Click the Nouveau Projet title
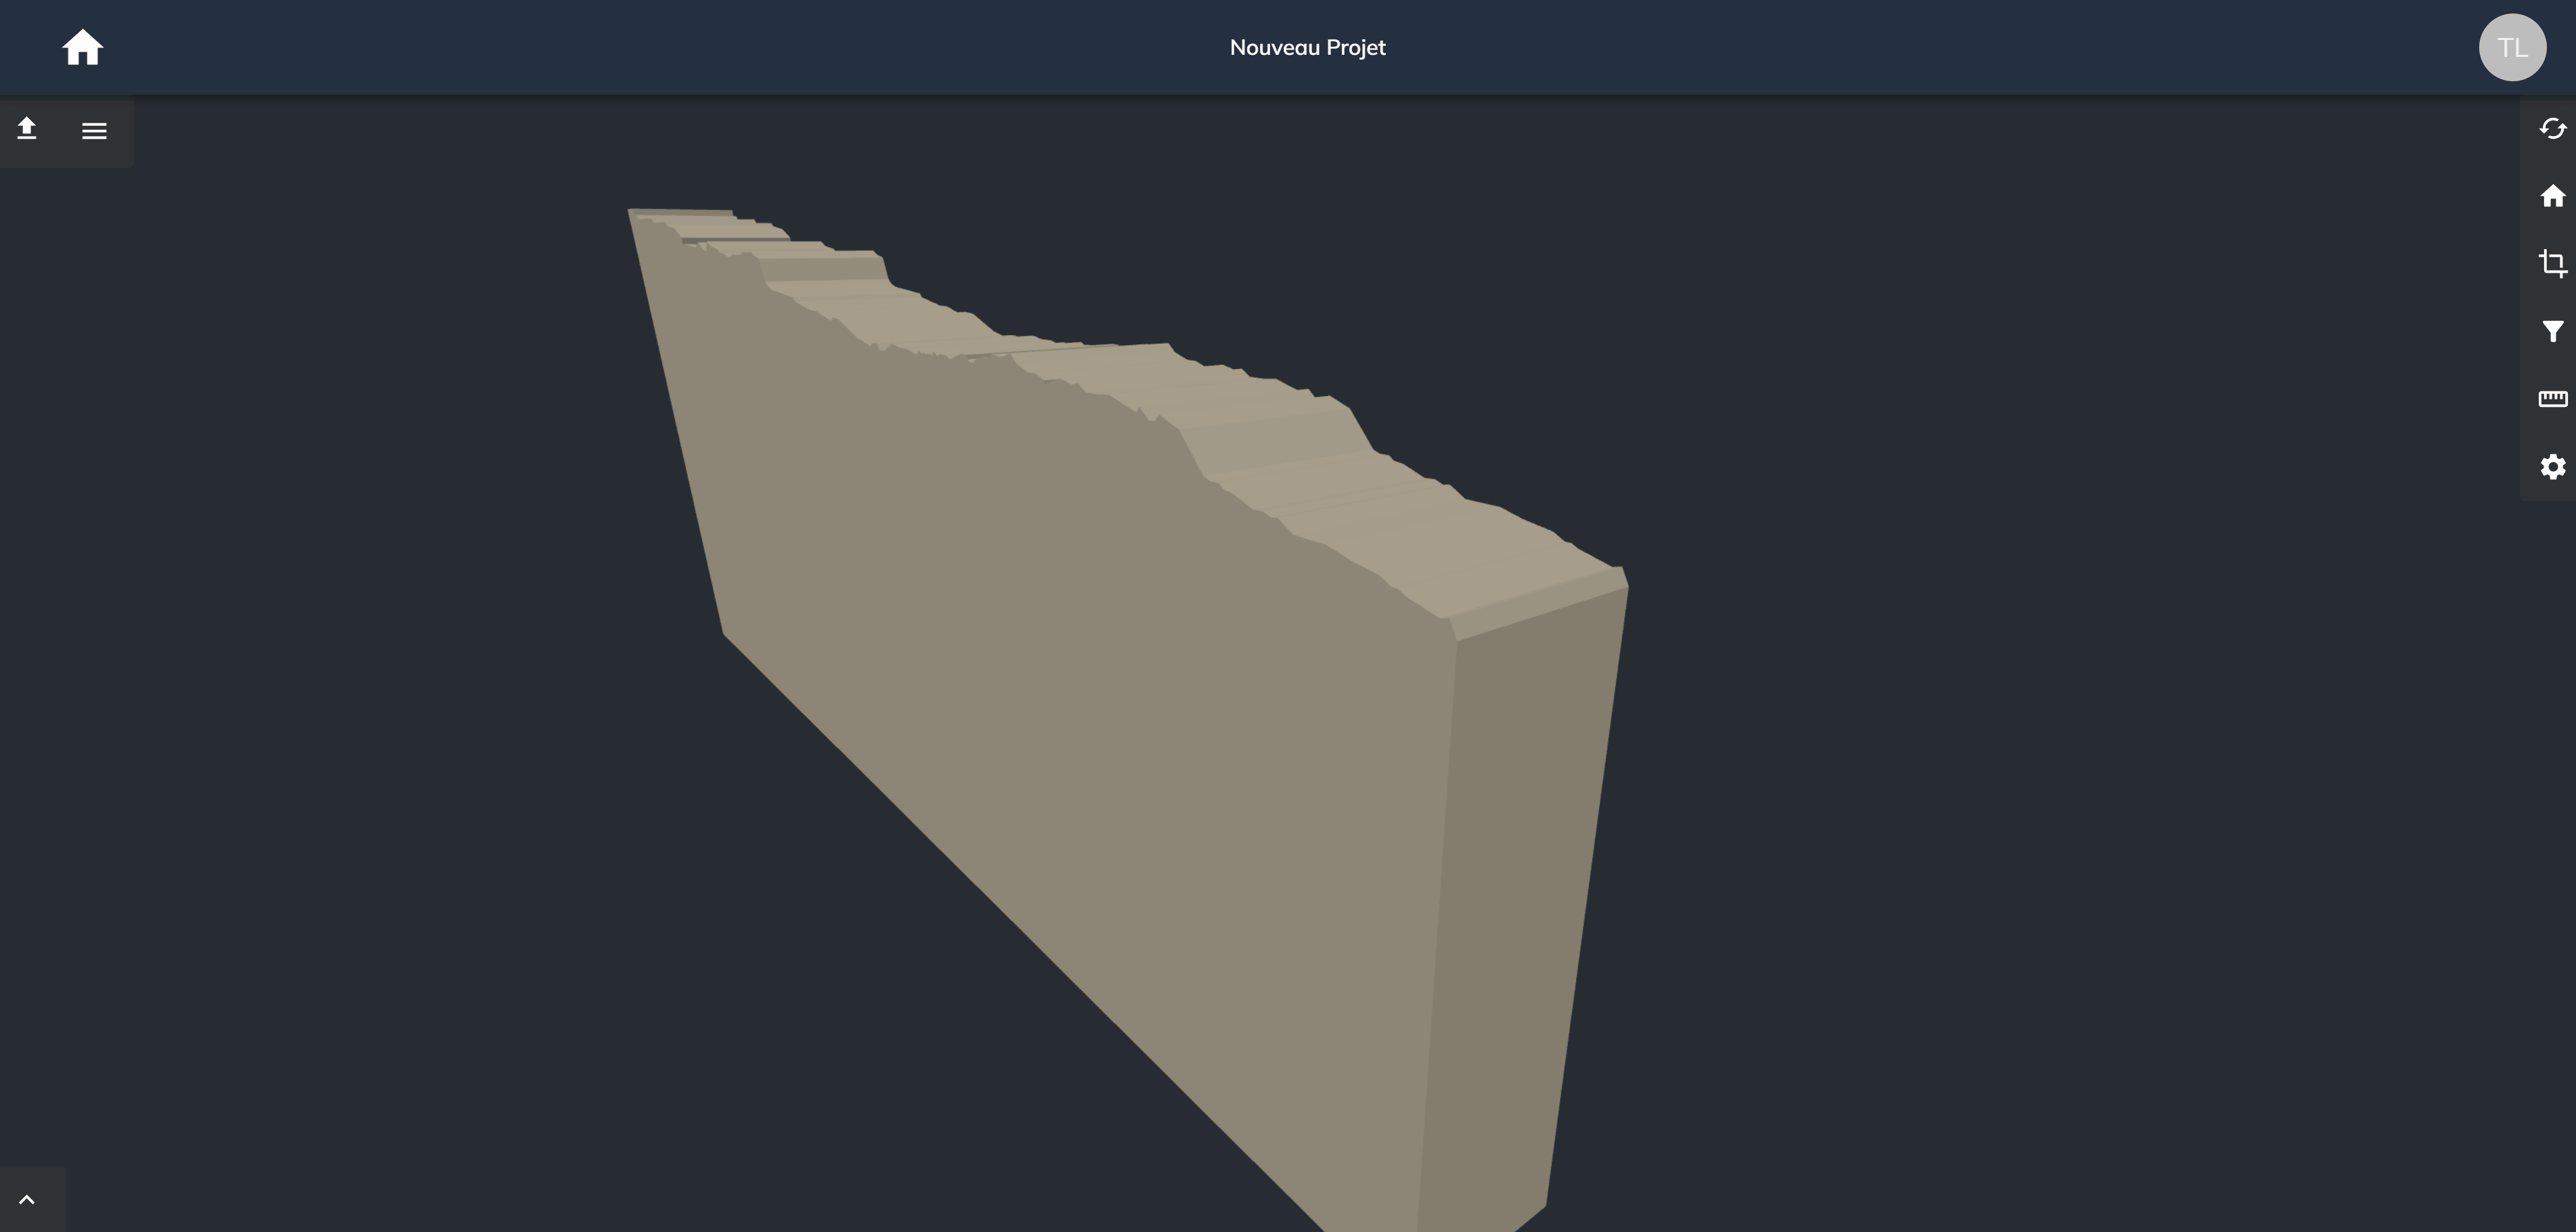The width and height of the screenshot is (2576, 1232). pos(1307,47)
